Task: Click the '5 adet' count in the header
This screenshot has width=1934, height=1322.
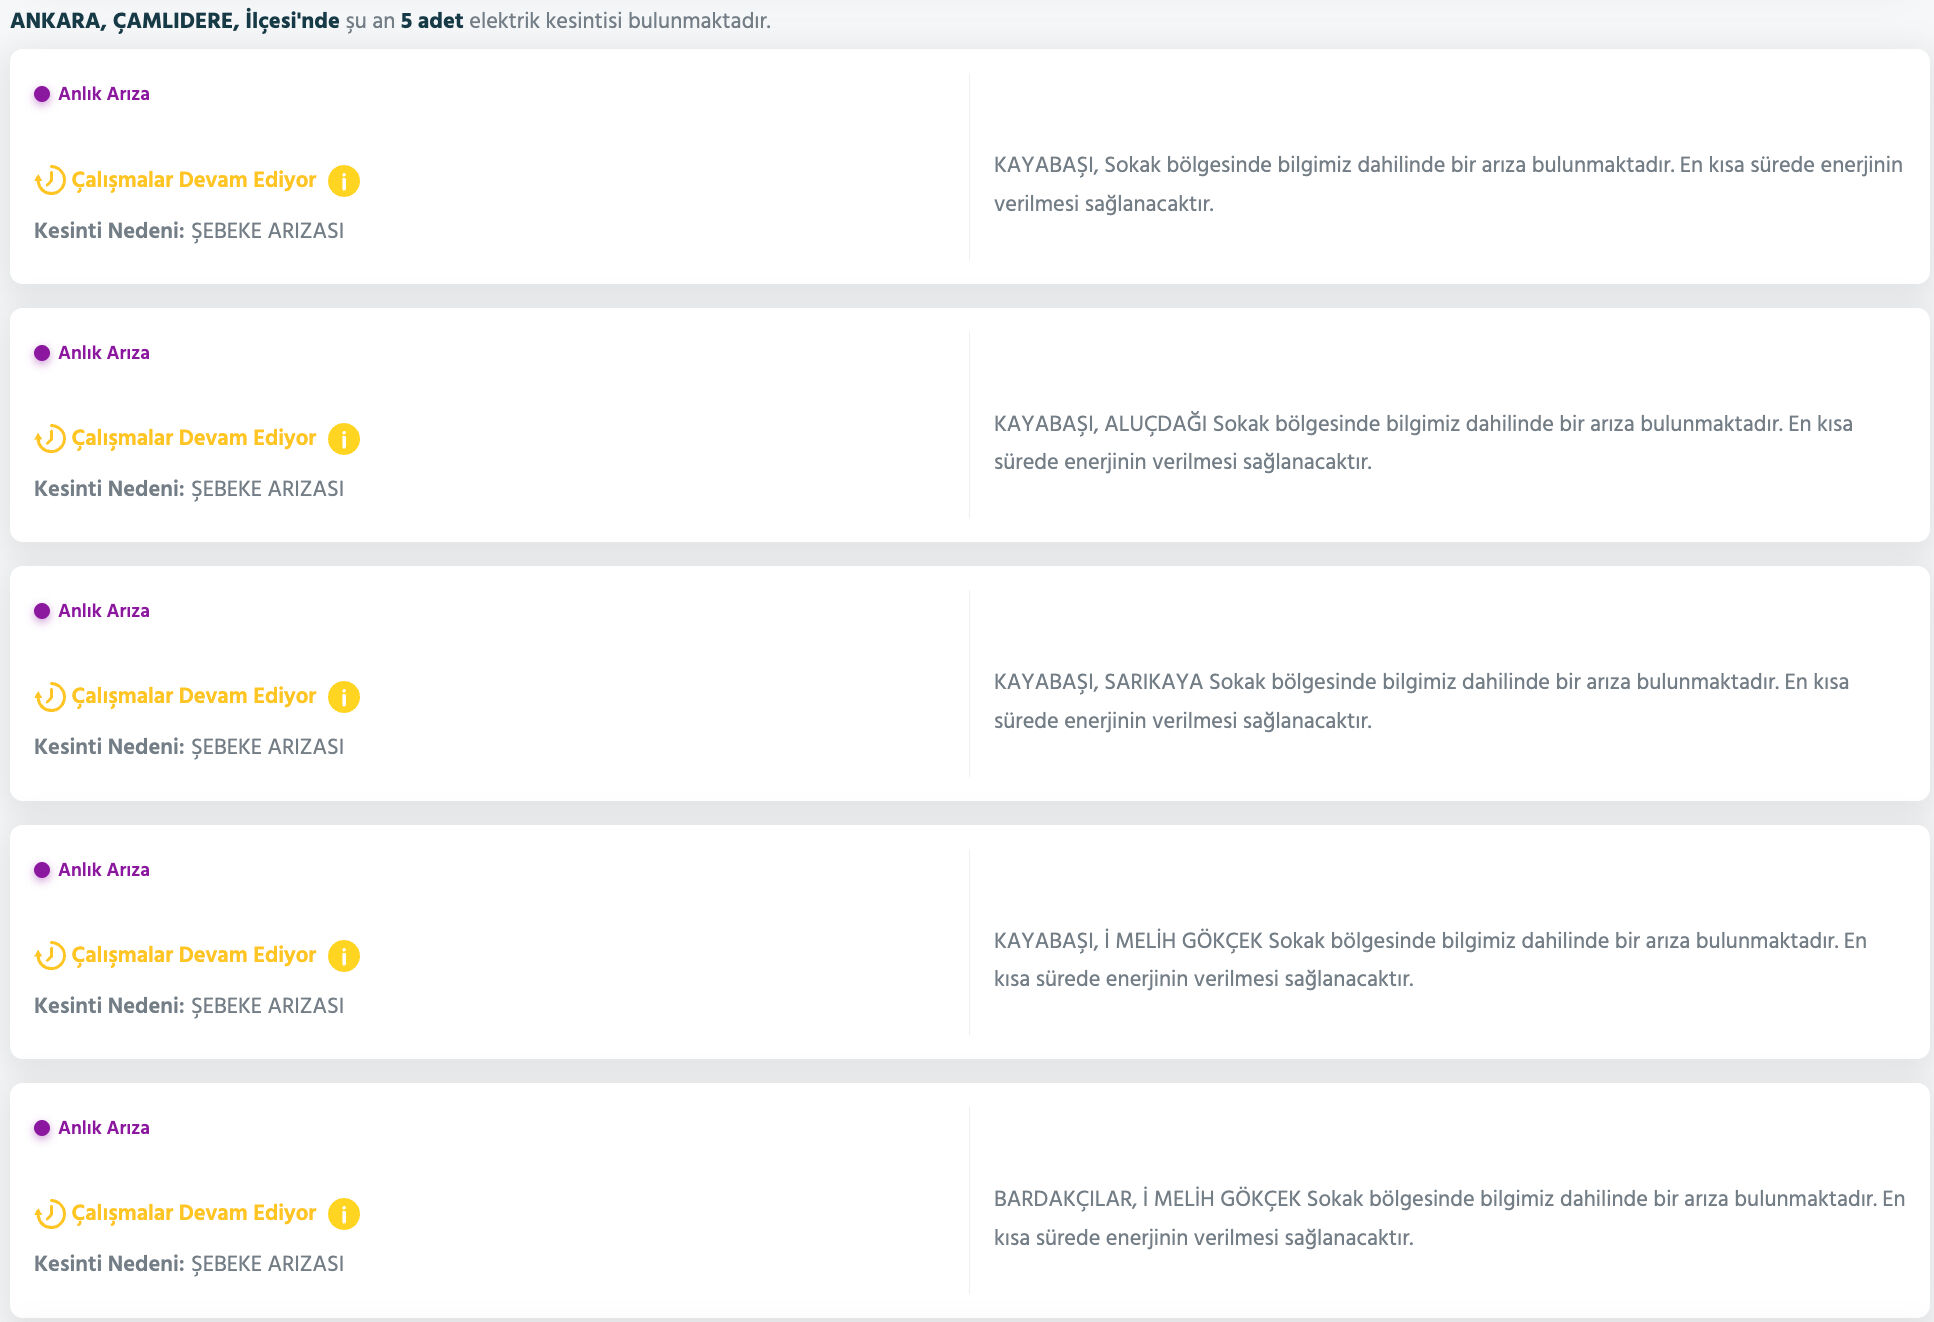Action: click(x=431, y=21)
